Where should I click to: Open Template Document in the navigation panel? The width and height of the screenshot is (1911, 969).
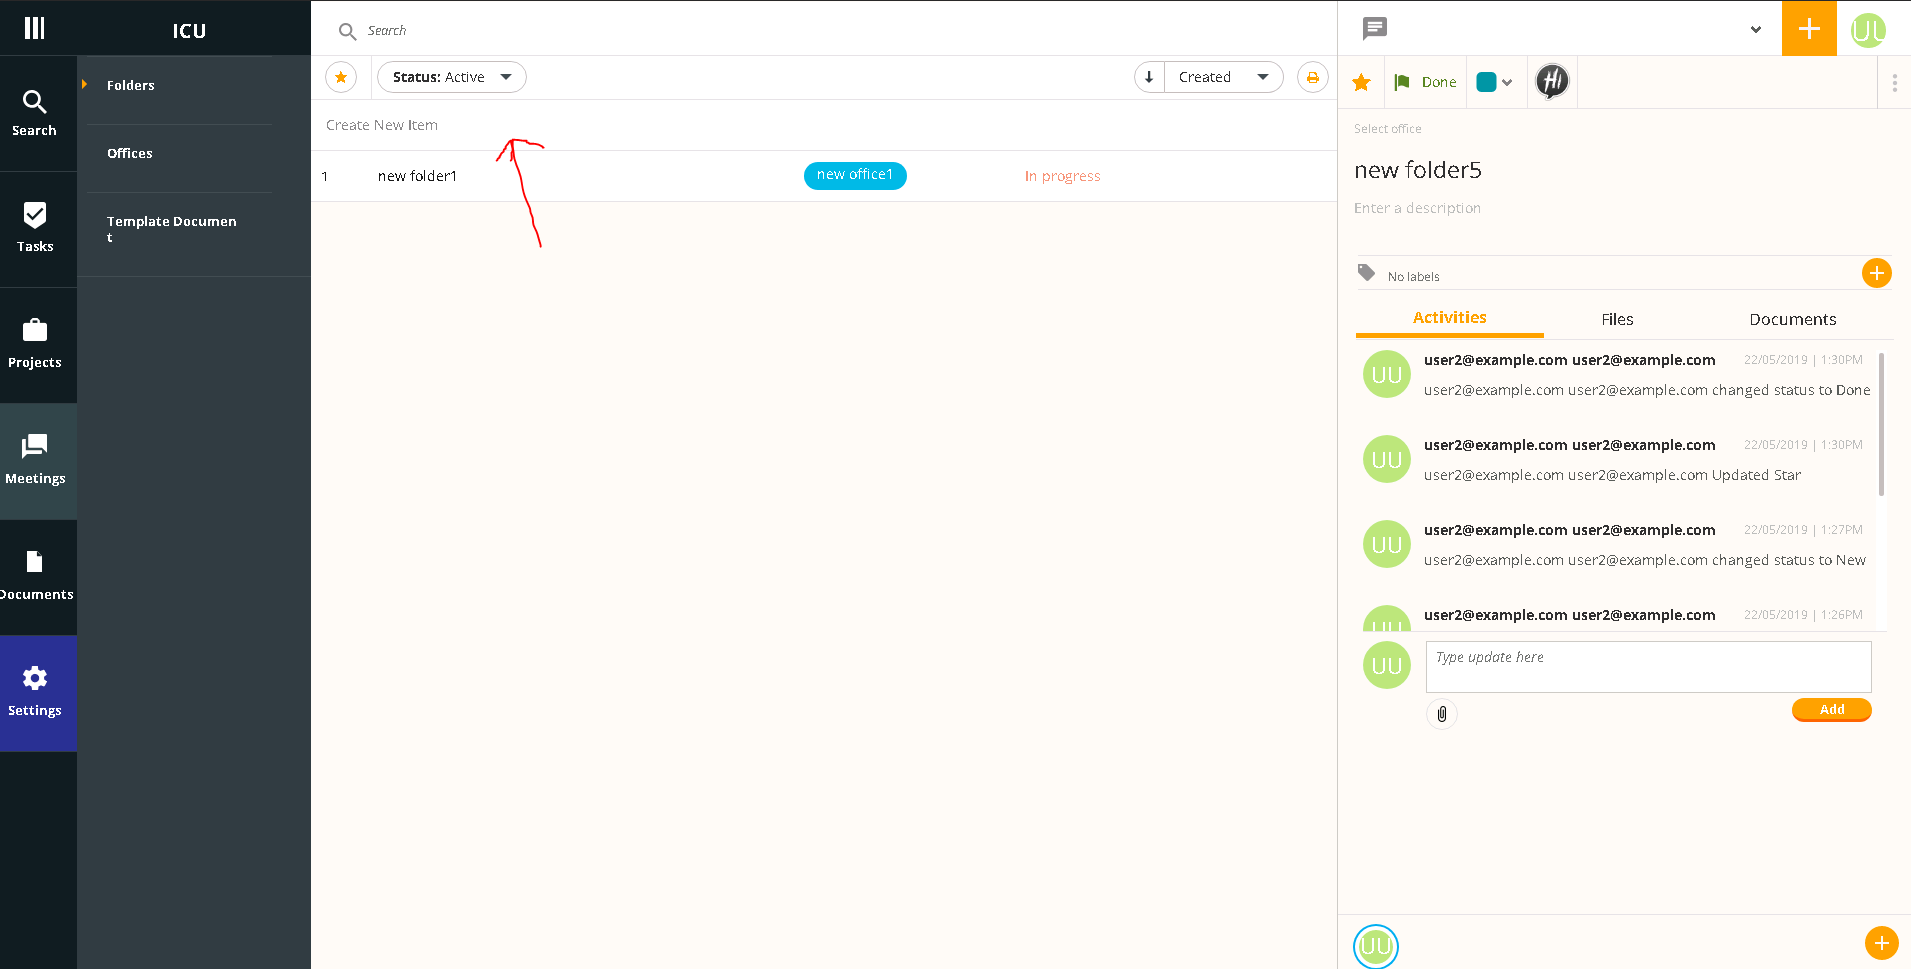pyautogui.click(x=172, y=228)
